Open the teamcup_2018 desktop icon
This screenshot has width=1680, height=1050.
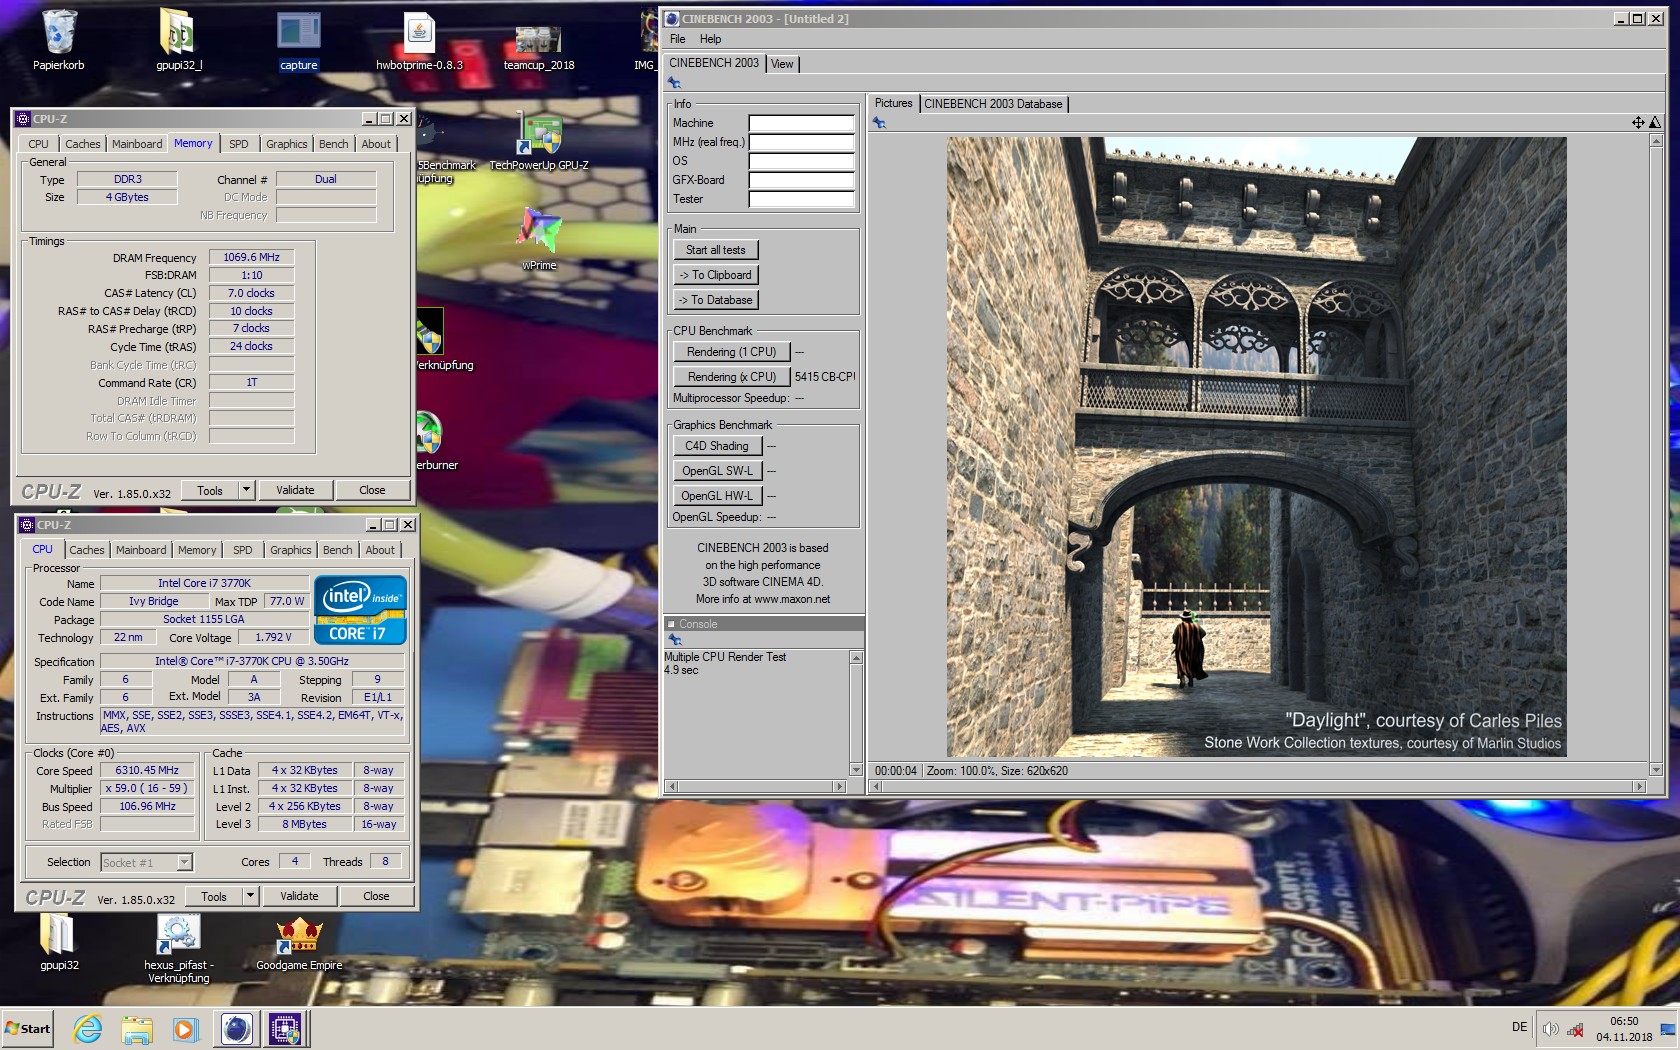click(x=539, y=40)
